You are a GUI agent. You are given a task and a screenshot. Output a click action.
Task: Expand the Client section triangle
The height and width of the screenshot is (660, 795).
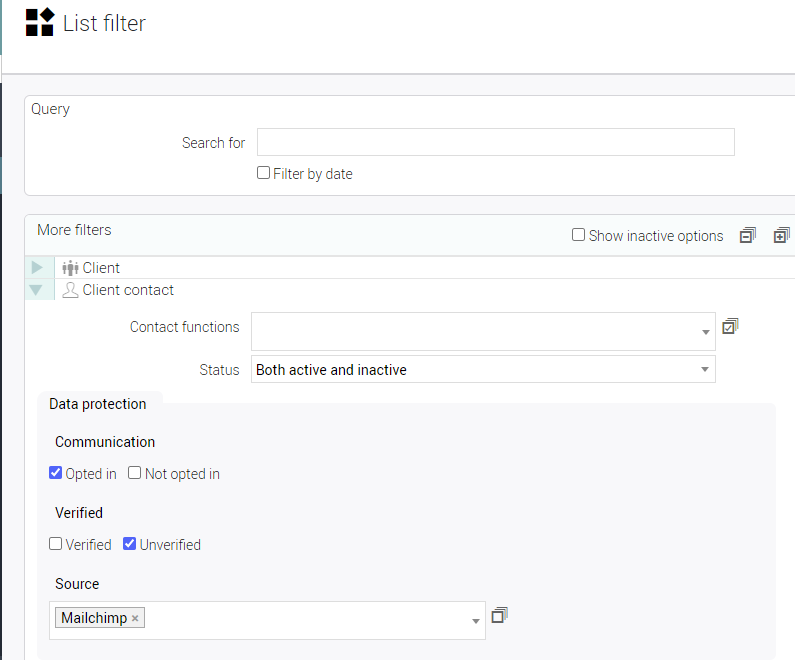(x=37, y=268)
